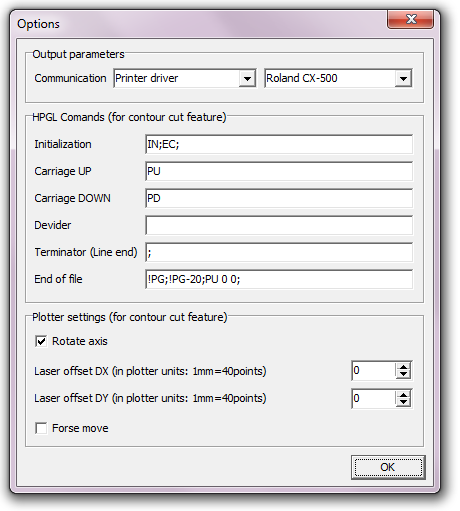The height and width of the screenshot is (511, 460).
Task: Close the Options dialog window
Action: click(x=410, y=19)
